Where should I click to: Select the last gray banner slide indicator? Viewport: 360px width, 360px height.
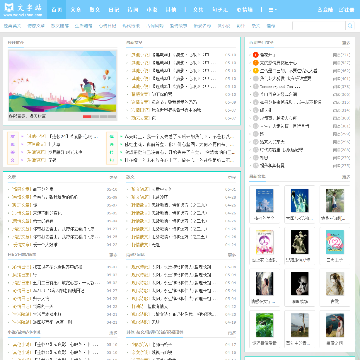[112, 116]
